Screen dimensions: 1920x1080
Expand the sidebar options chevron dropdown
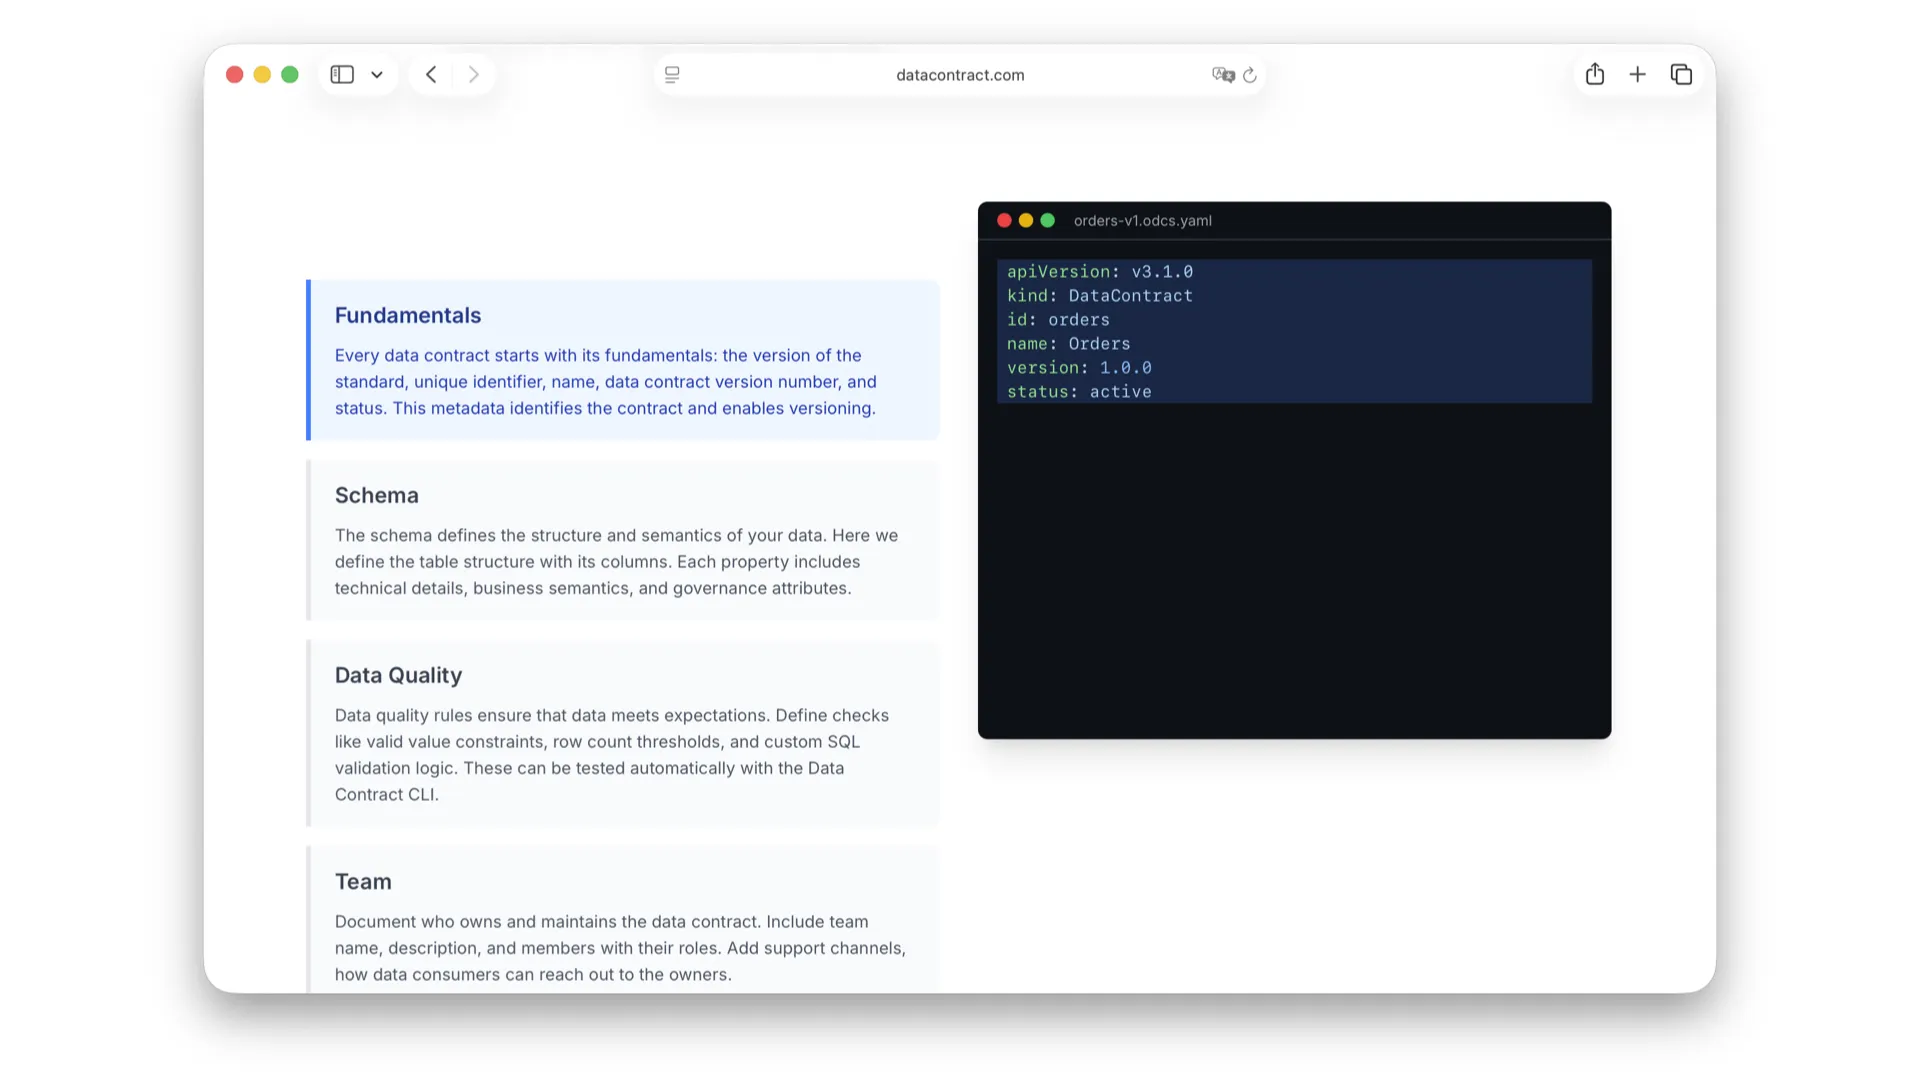(x=377, y=75)
